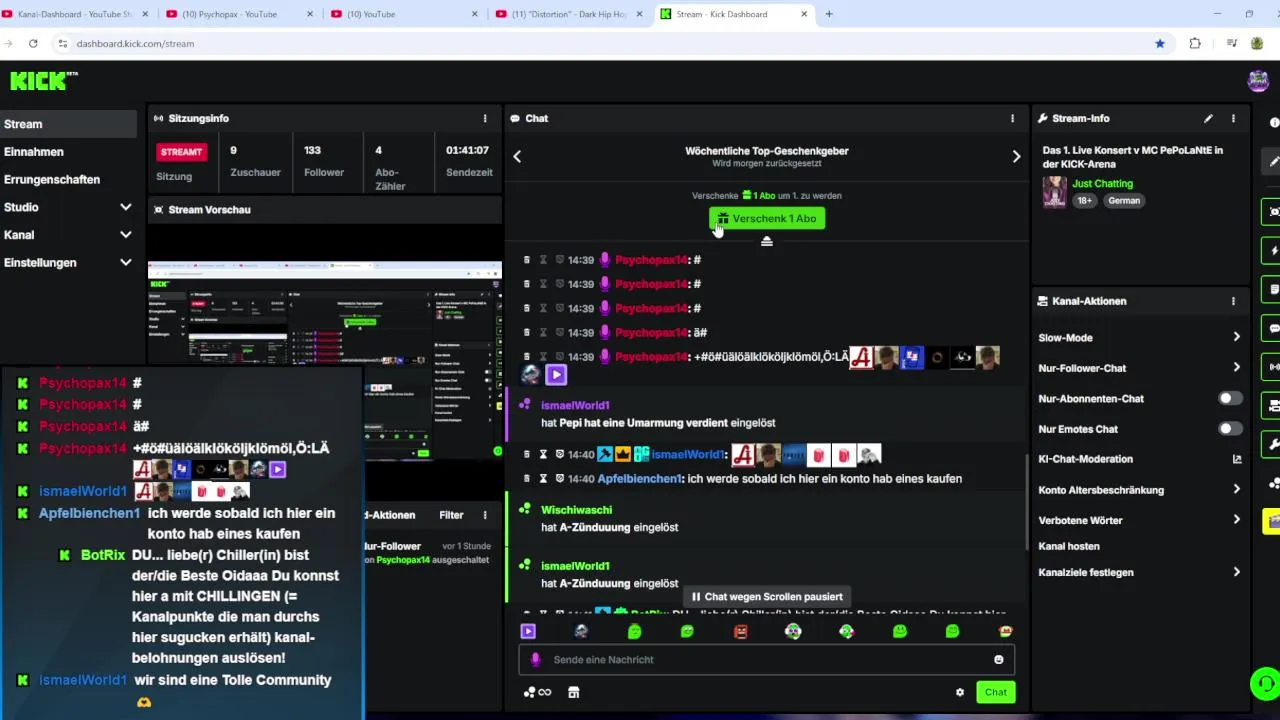Insert red angry face emote
This screenshot has height=720, width=1280.
click(740, 631)
